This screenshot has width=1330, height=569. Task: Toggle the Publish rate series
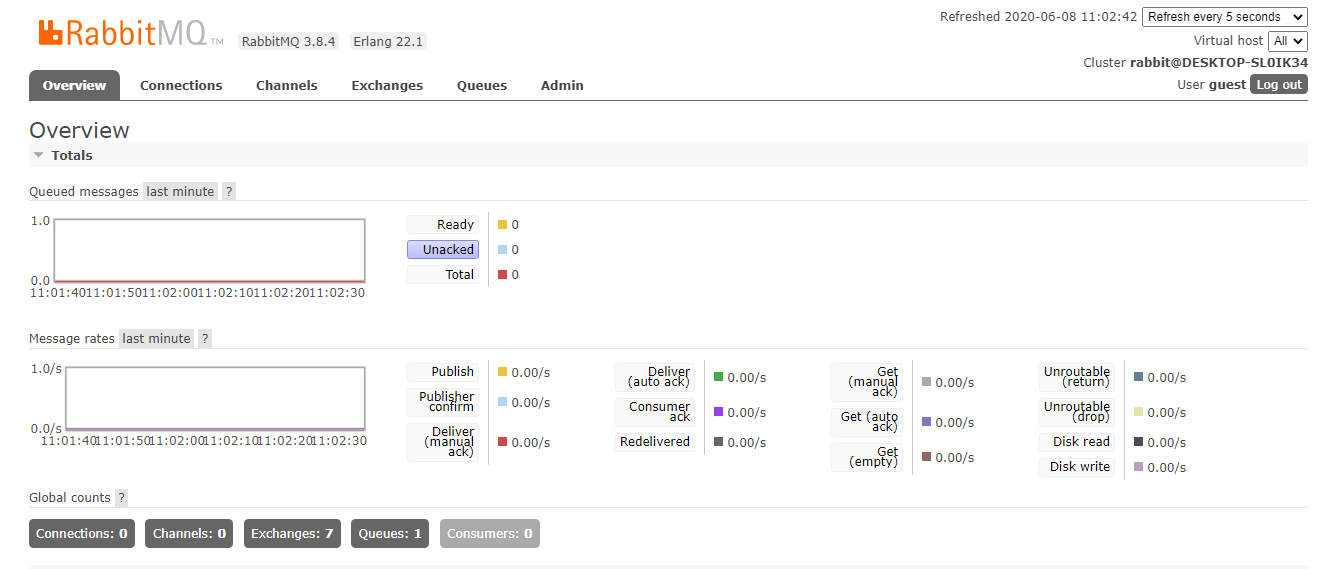(x=443, y=371)
